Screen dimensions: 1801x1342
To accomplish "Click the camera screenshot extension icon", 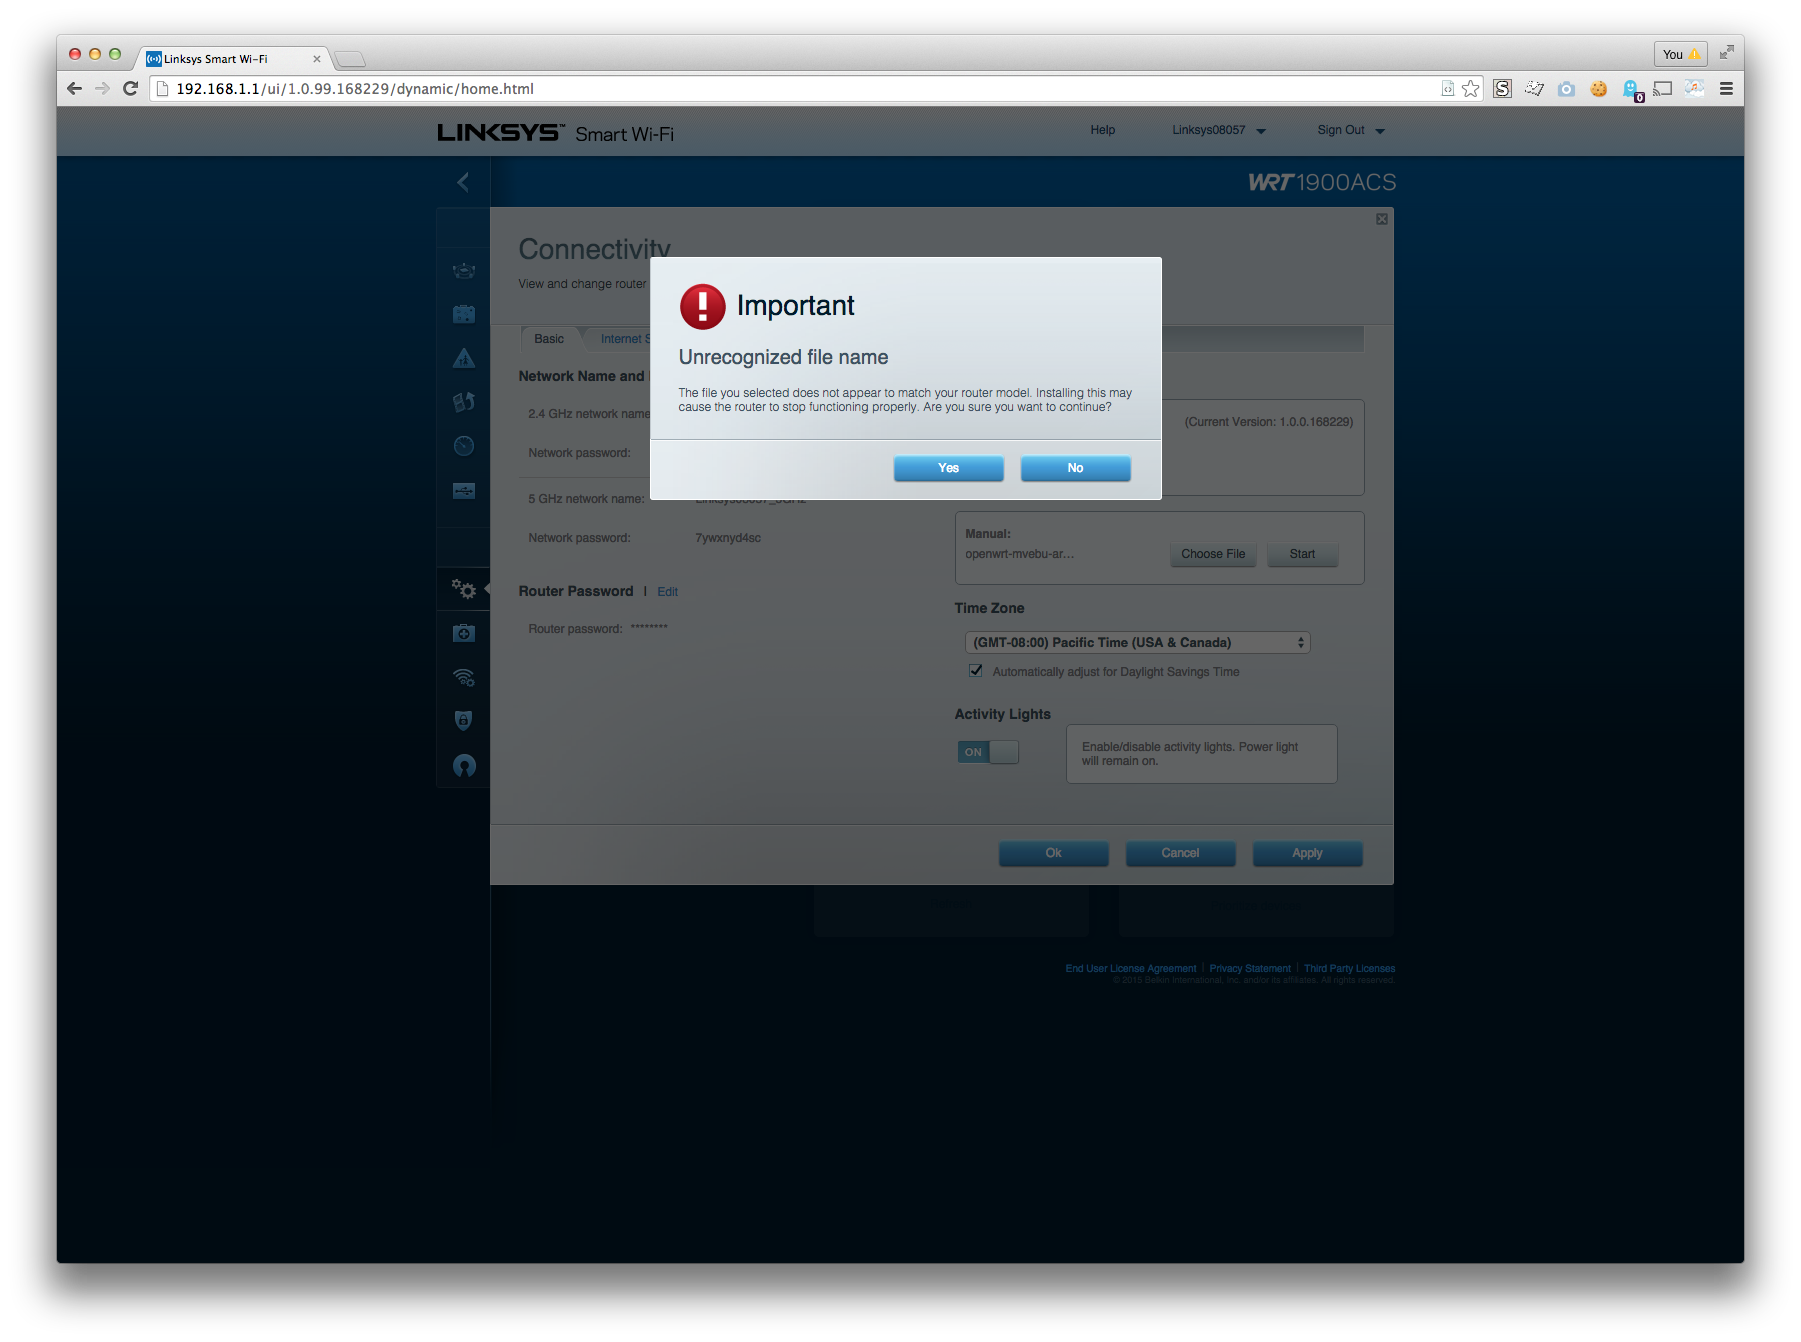I will [x=1566, y=89].
